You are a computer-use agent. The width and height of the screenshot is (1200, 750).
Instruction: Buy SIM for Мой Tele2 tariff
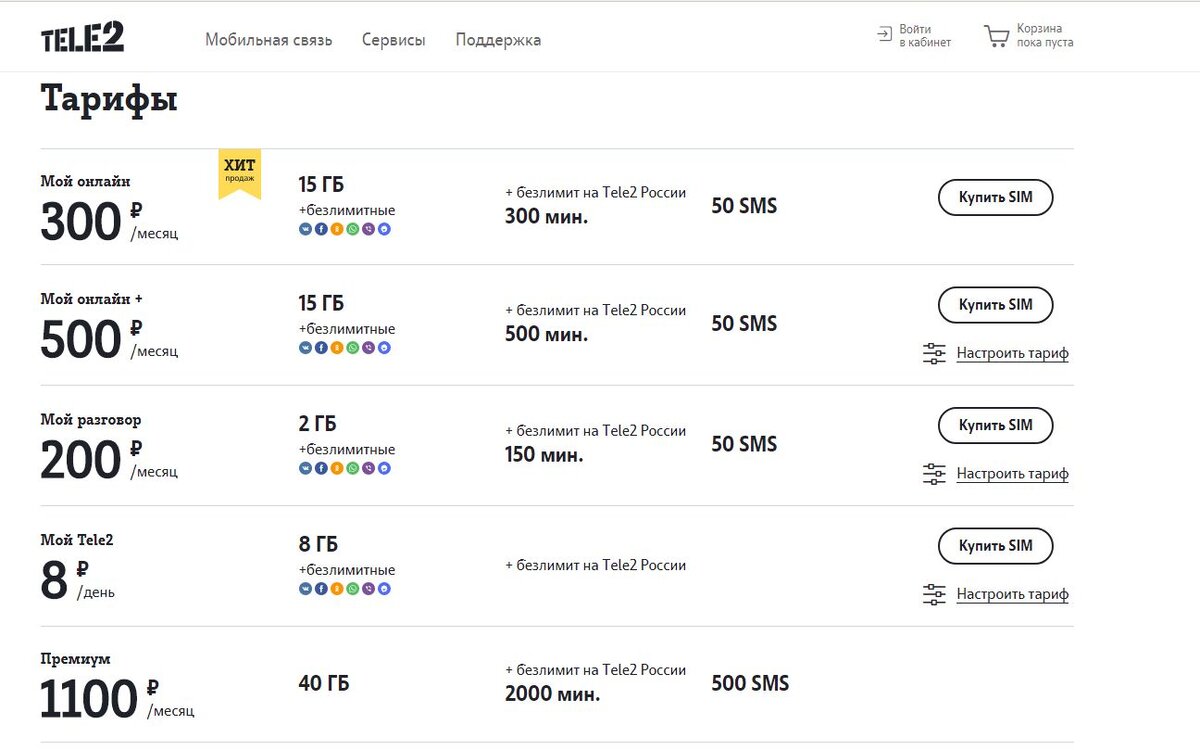tap(995, 546)
